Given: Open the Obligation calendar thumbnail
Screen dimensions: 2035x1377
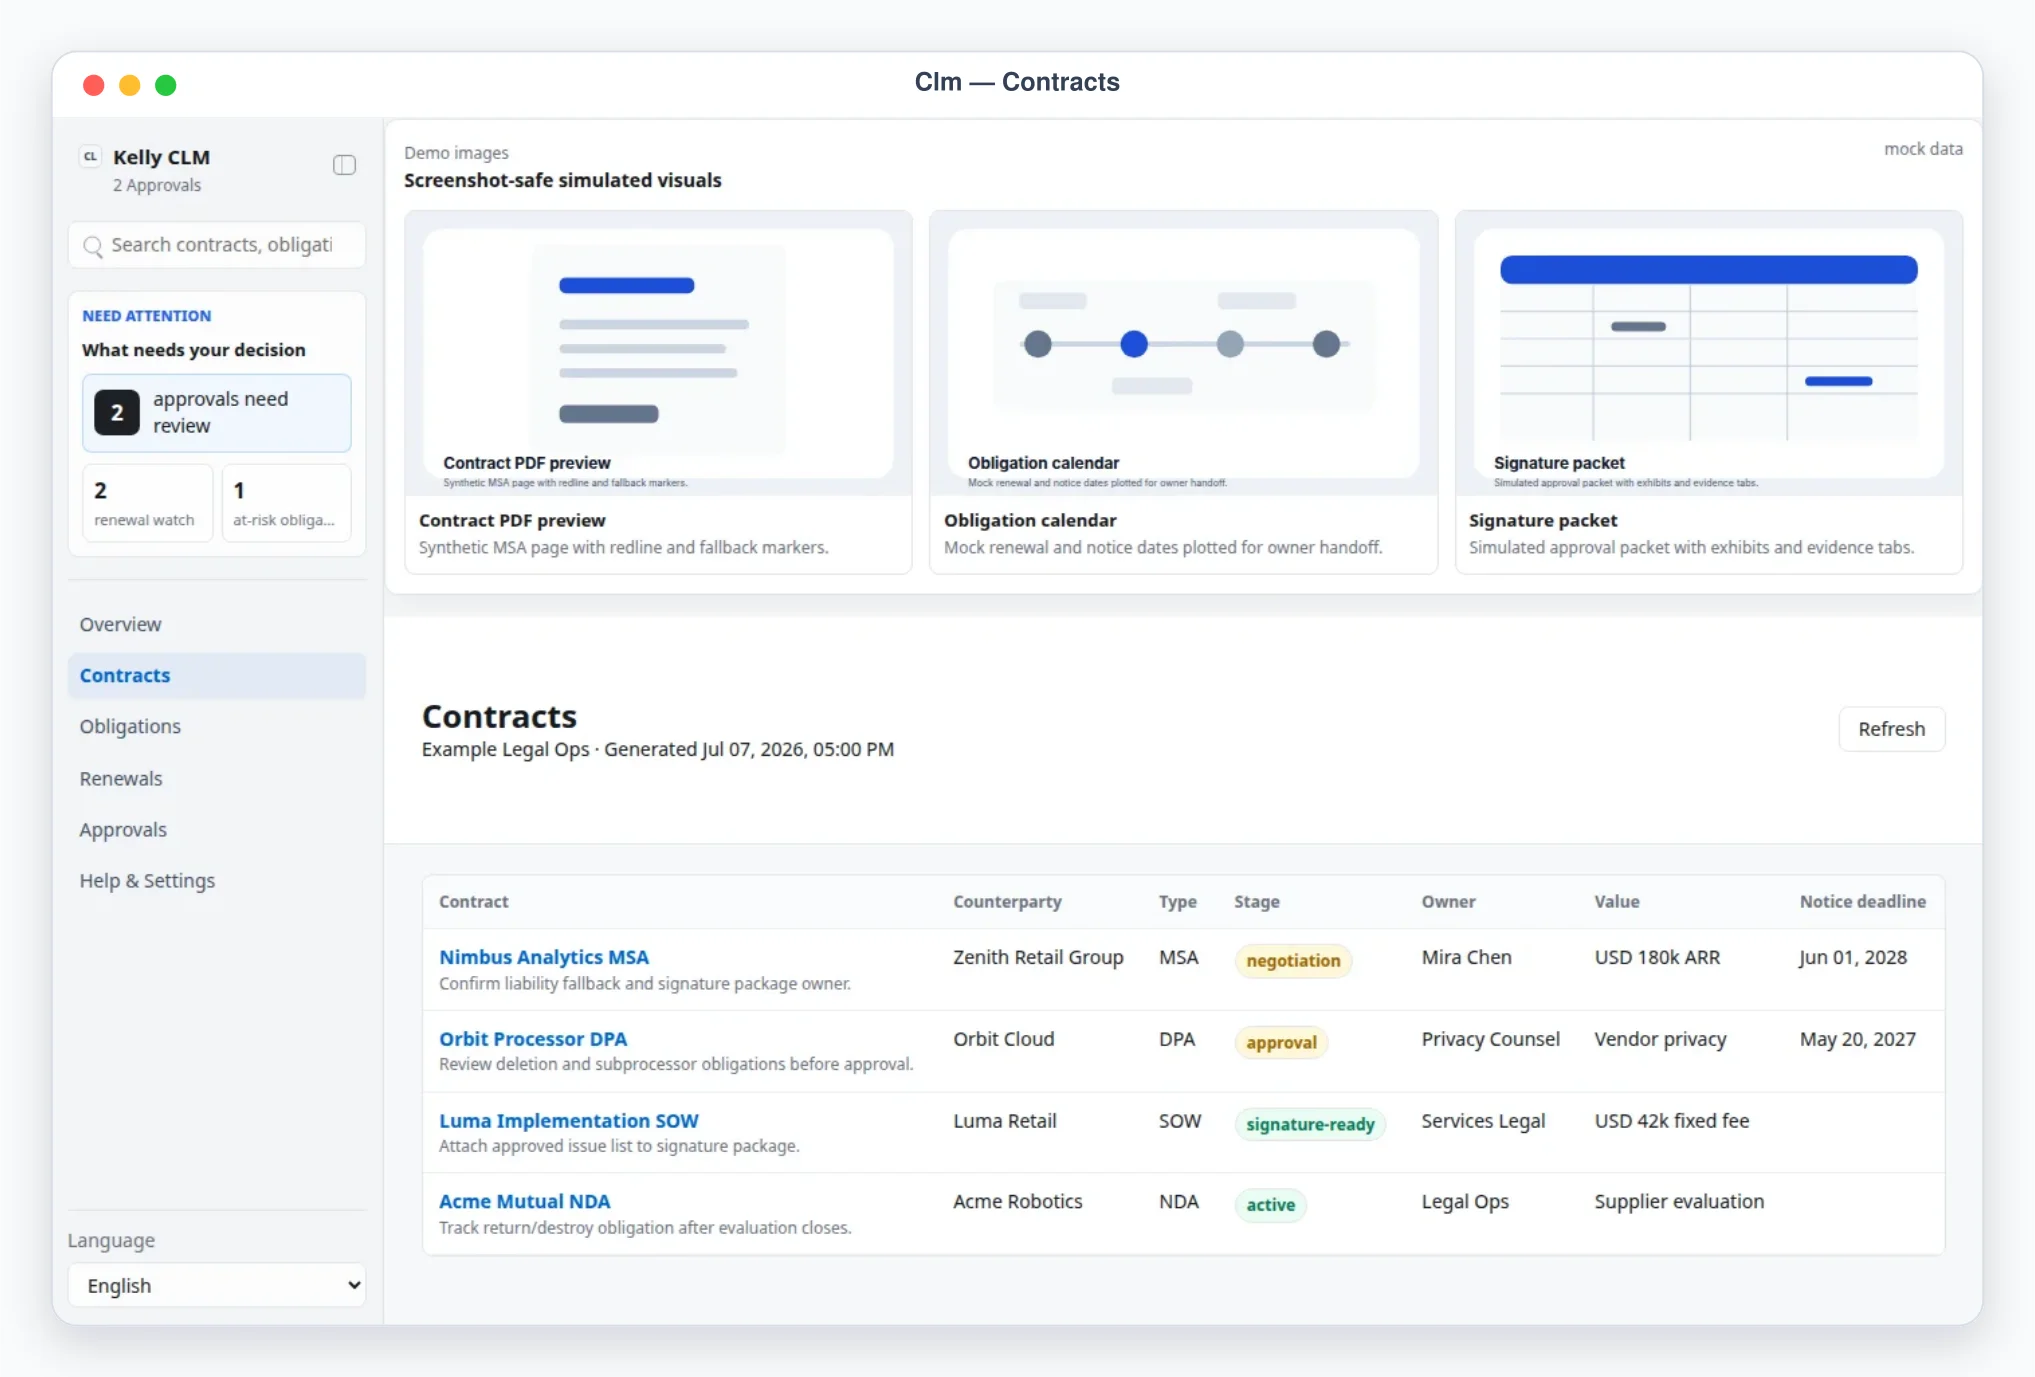Looking at the screenshot, I should (1183, 353).
